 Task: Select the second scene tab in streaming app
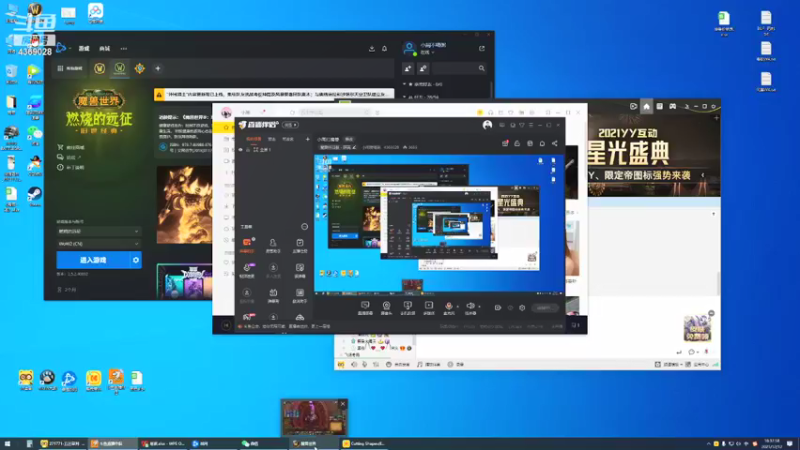[x=272, y=139]
